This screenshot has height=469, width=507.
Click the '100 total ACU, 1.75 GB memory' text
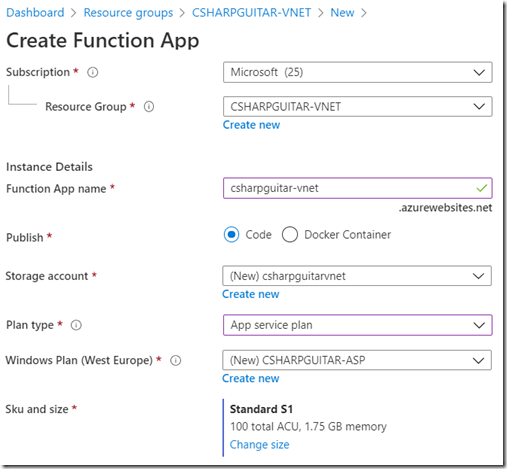point(308,427)
